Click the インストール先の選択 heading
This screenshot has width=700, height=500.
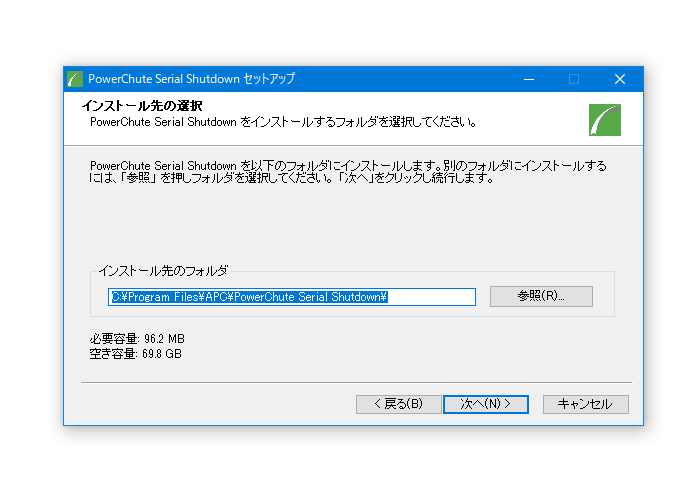[142, 106]
